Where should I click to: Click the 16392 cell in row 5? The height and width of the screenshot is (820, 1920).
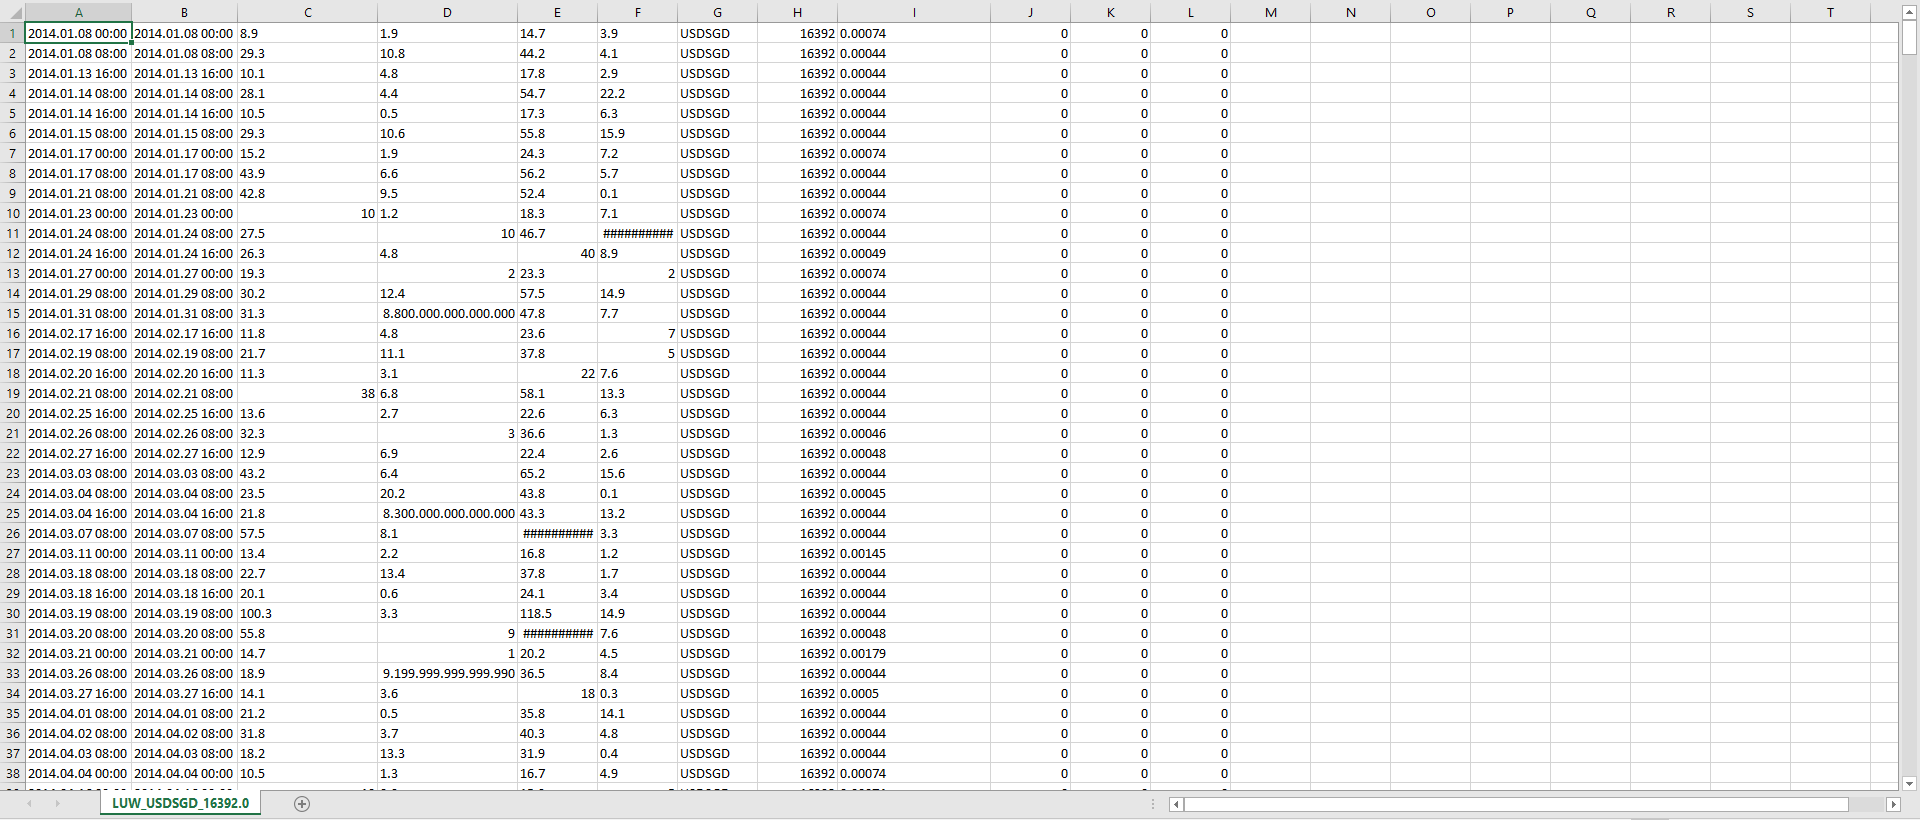click(x=797, y=113)
